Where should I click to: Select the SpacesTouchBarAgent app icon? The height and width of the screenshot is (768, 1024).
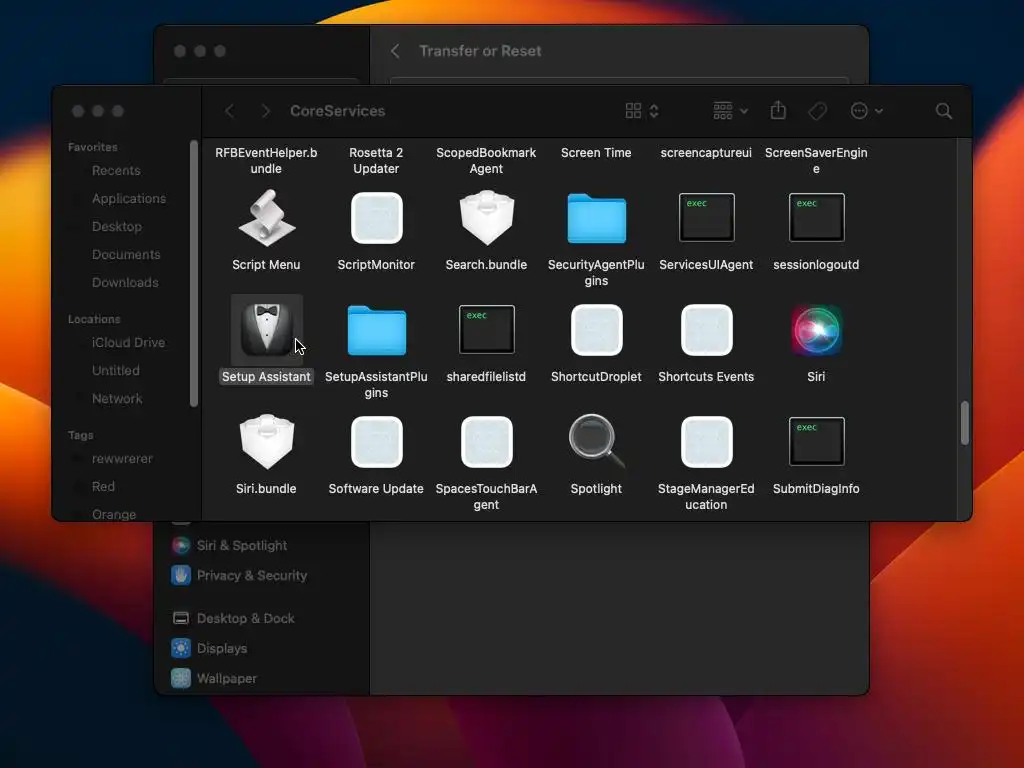pos(487,442)
